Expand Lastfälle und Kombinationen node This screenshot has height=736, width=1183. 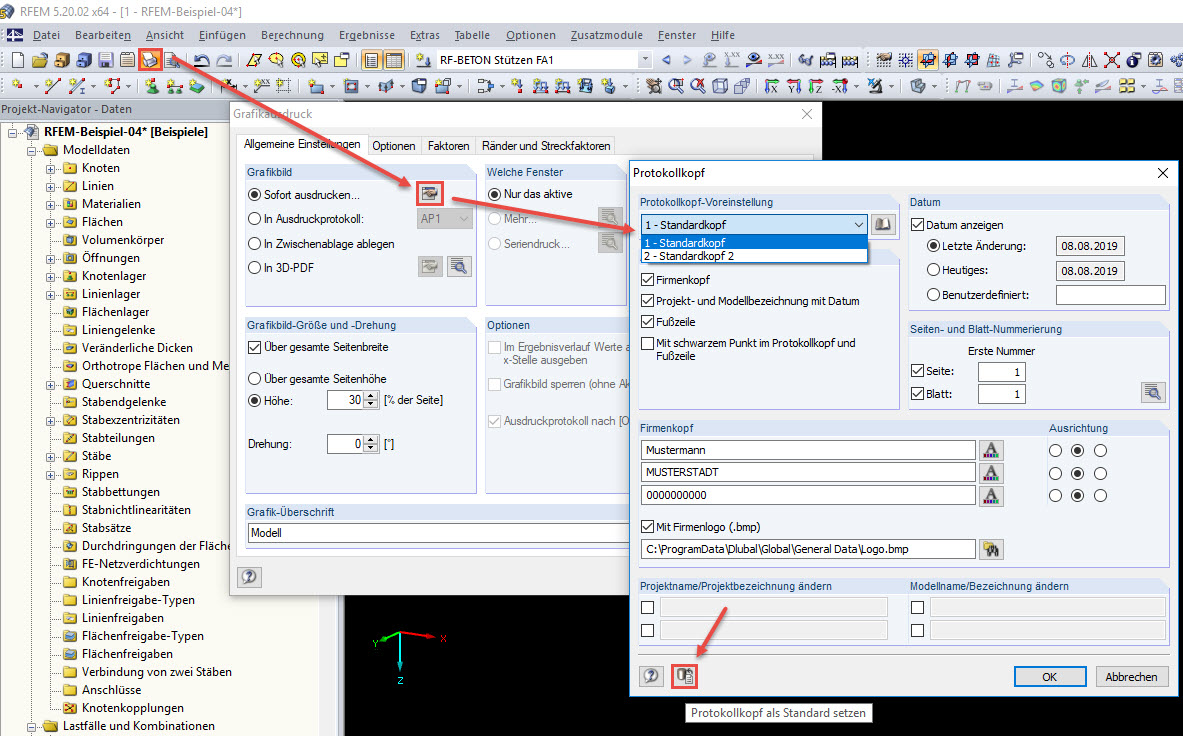(32, 727)
